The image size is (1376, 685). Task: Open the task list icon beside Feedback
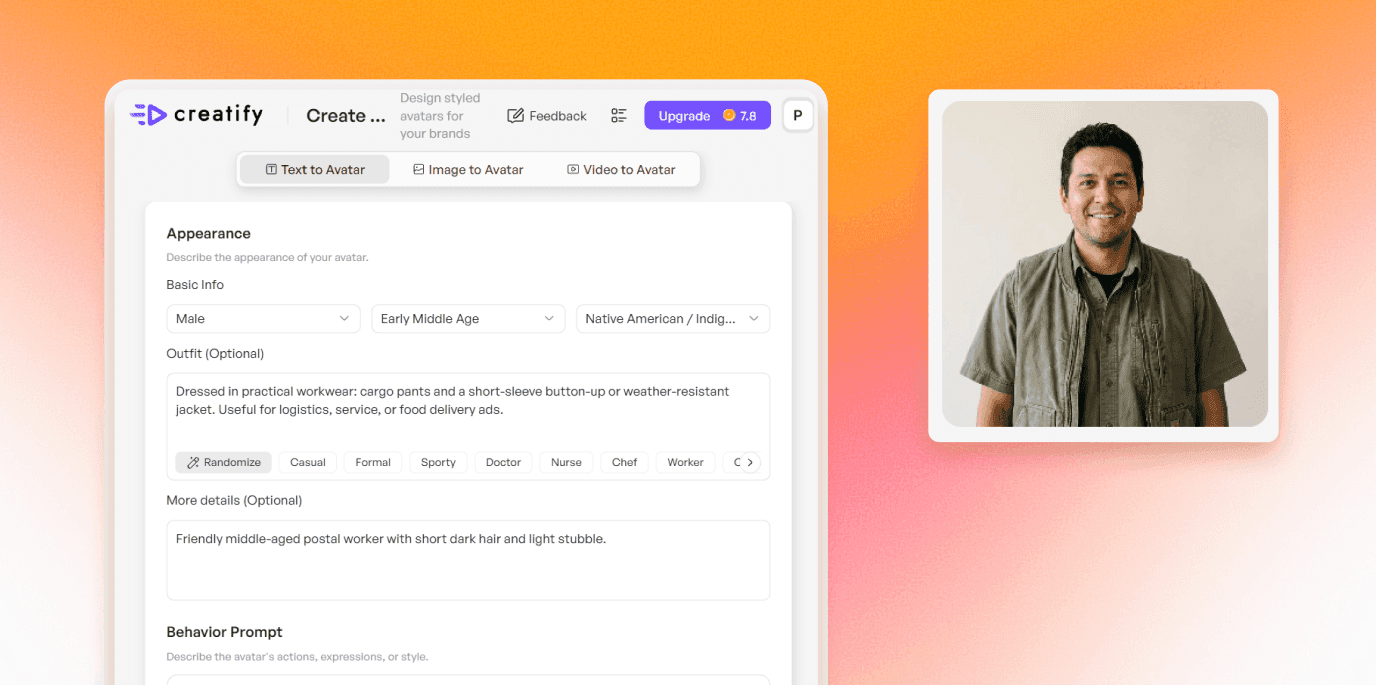pos(619,116)
